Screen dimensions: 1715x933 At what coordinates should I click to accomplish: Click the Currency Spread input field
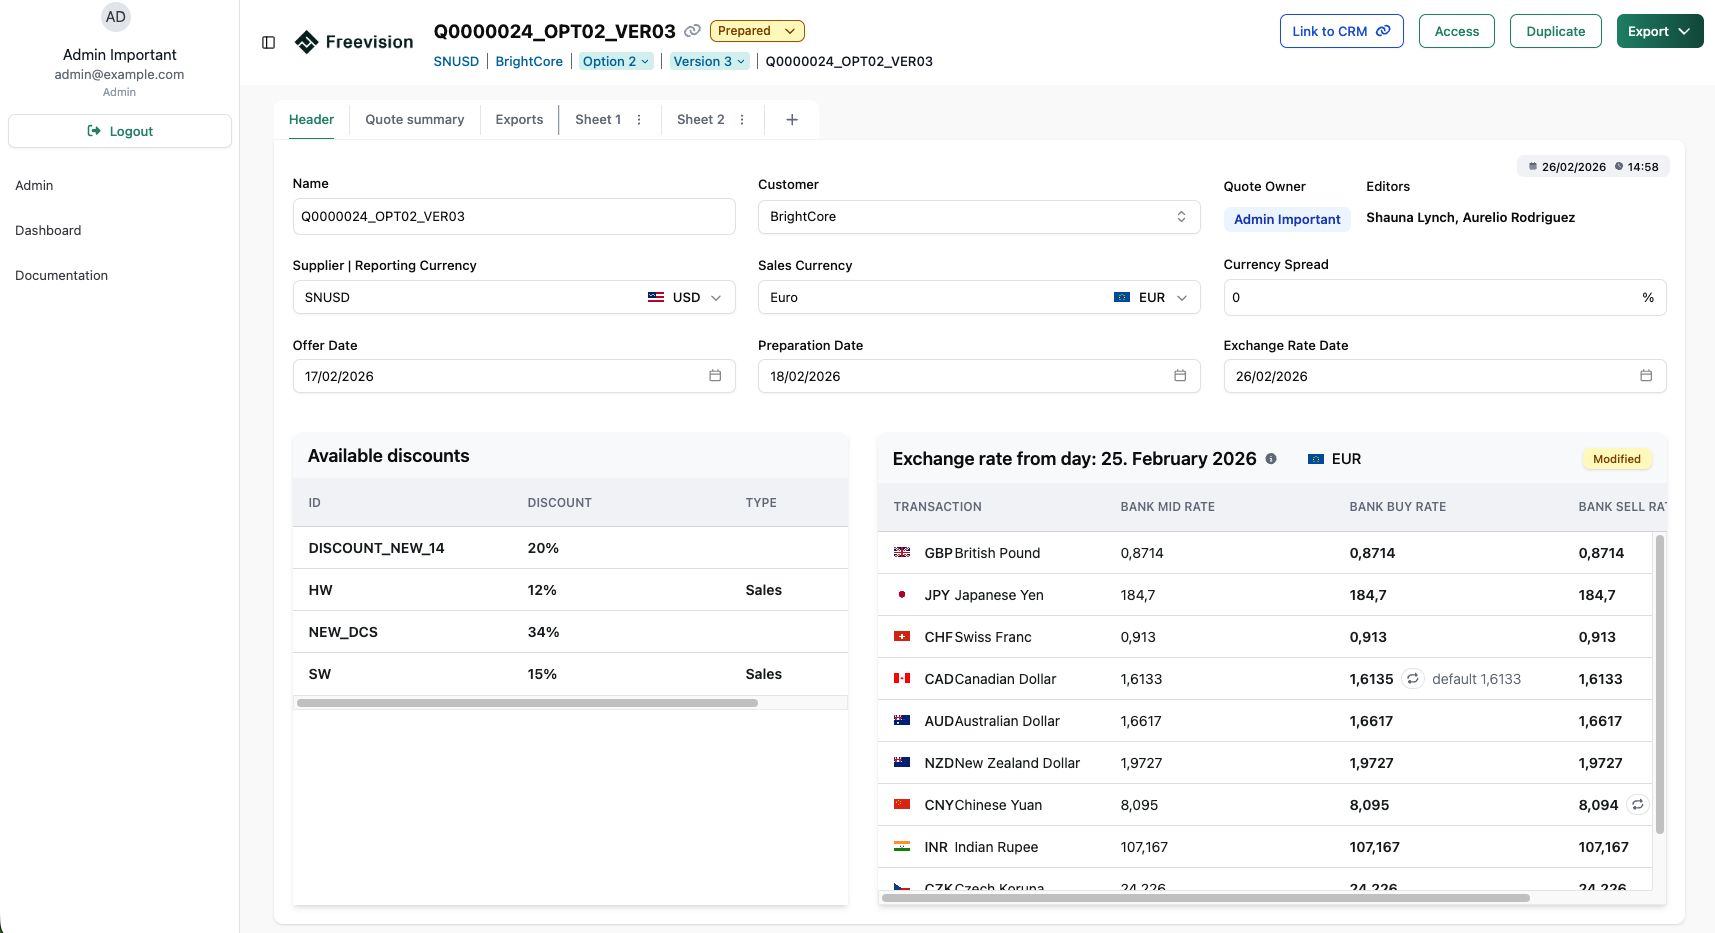1430,298
